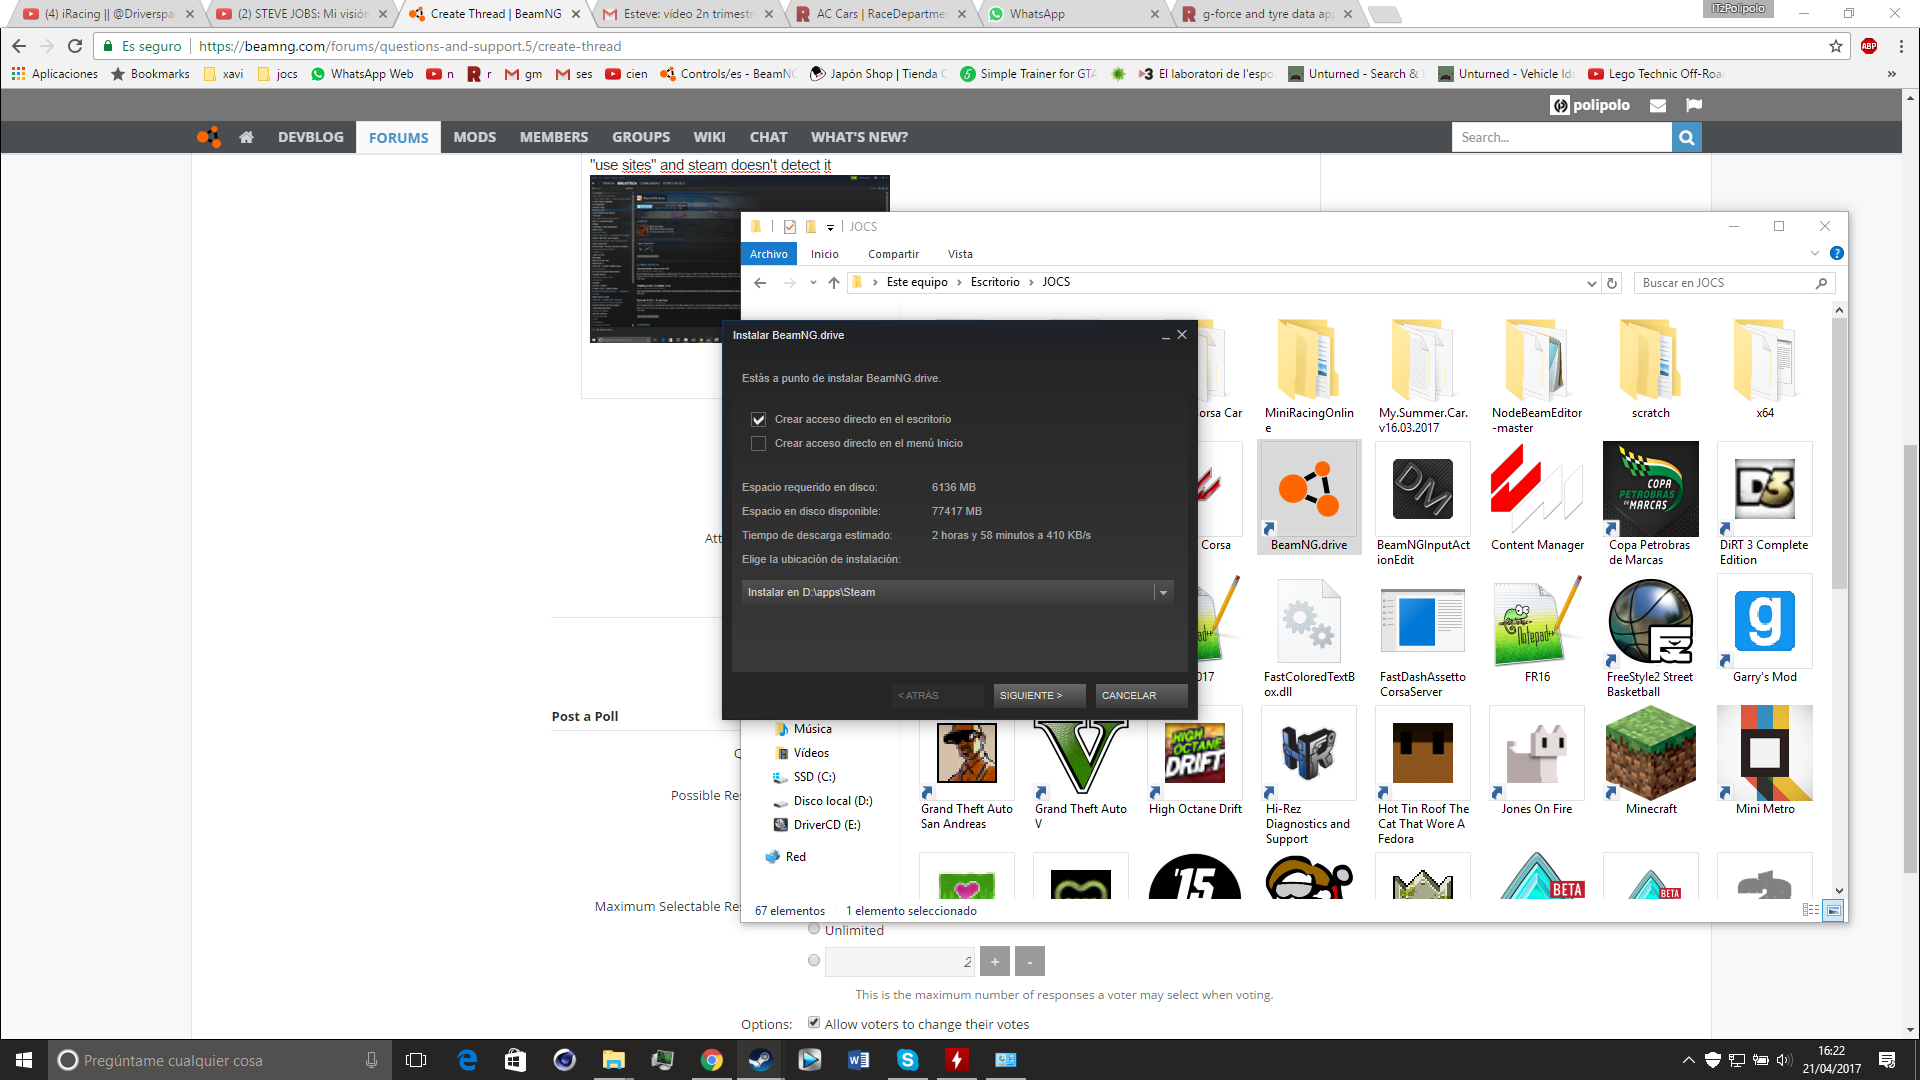Click SIGUIENTE button in install dialog
The height and width of the screenshot is (1080, 1920).
click(1040, 696)
